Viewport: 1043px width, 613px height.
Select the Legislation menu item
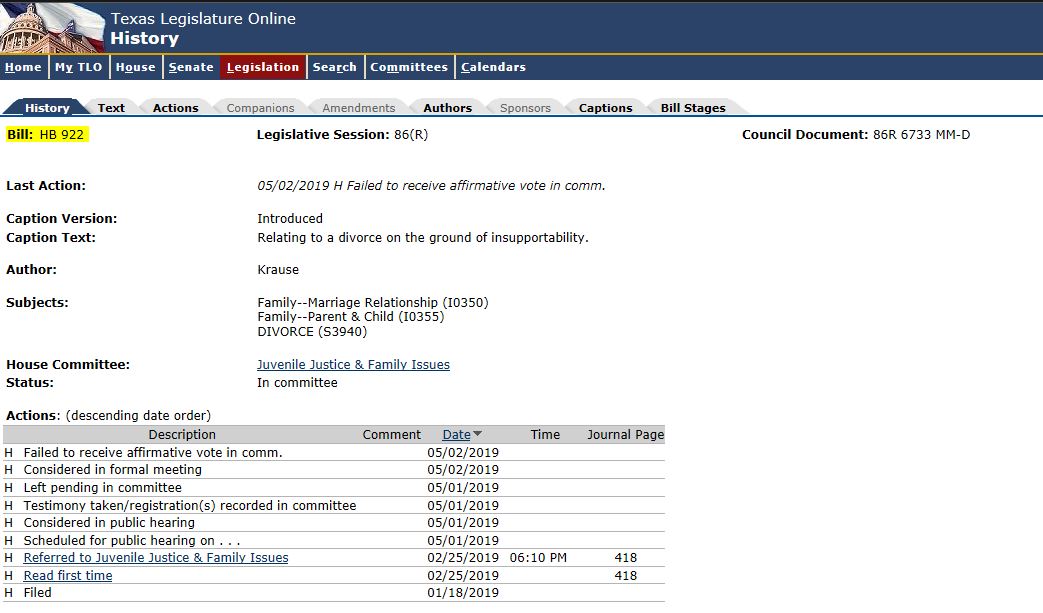262,67
